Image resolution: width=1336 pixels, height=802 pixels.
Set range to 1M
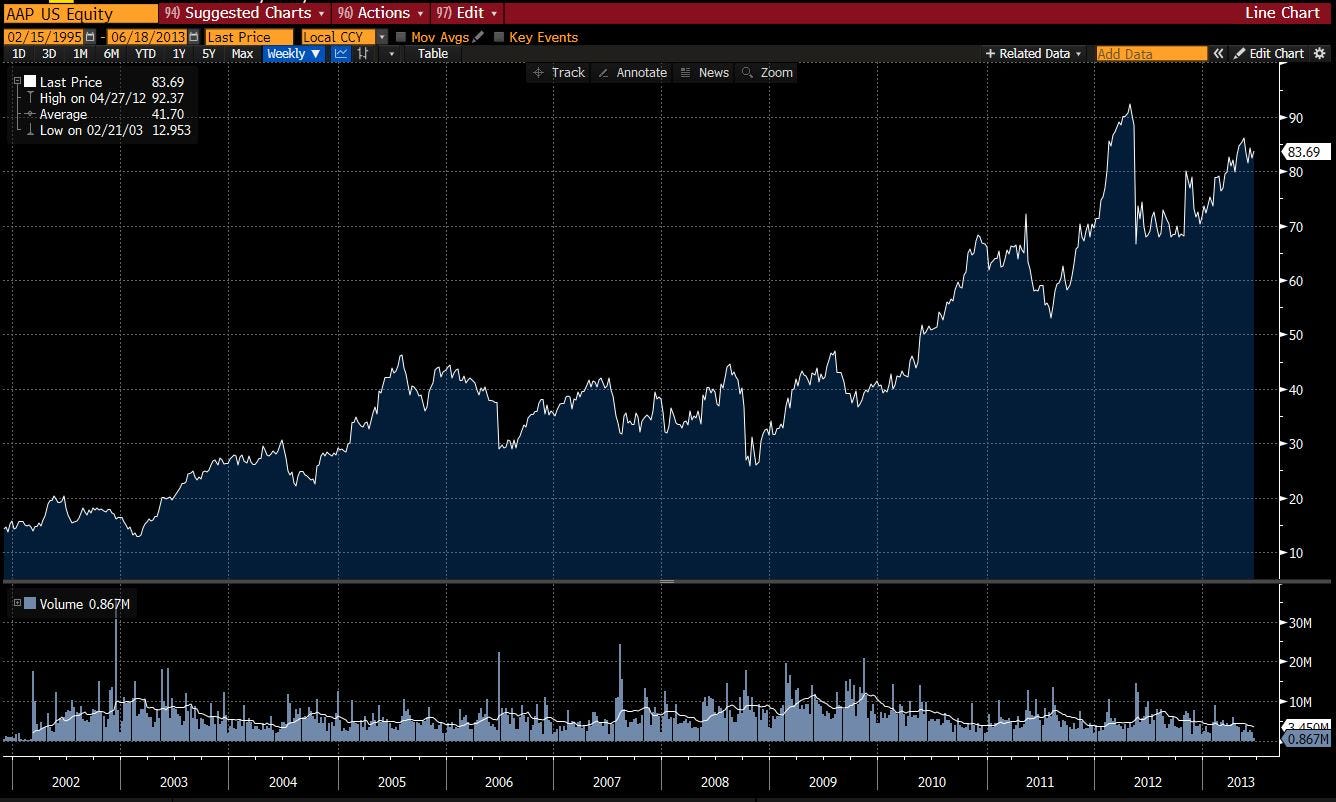pos(80,54)
